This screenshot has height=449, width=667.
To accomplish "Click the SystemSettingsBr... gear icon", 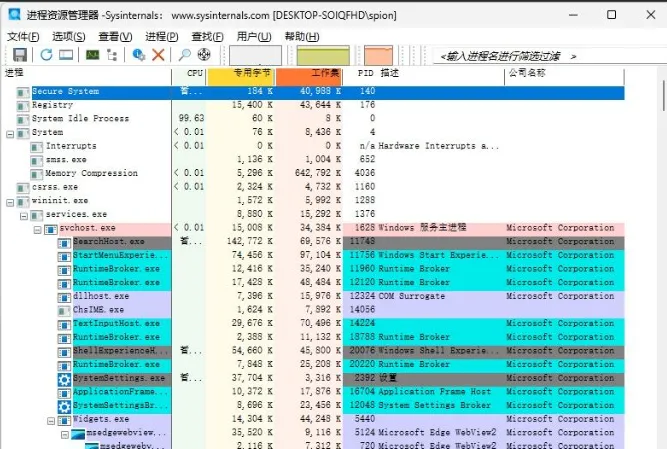I will coord(64,406).
